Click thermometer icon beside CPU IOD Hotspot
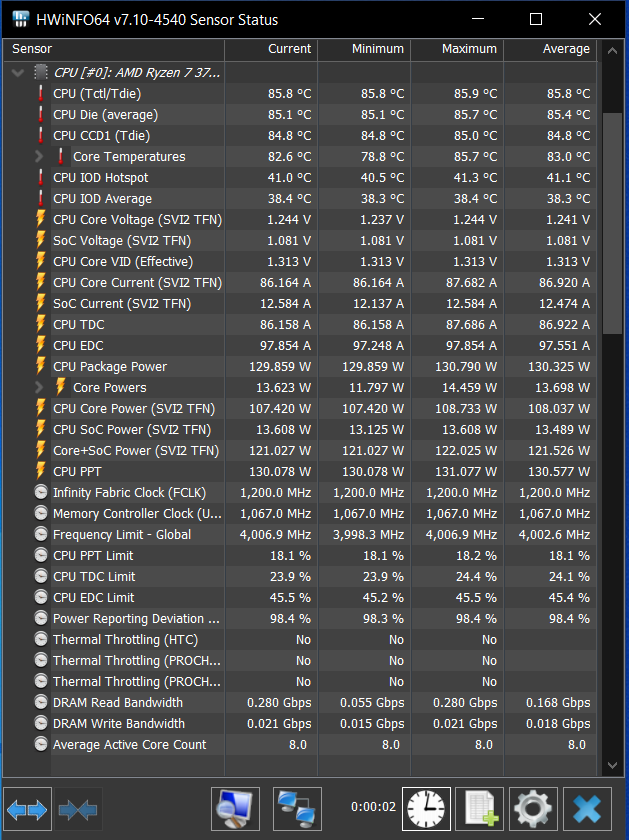Viewport: 629px width, 840px height. tap(41, 177)
